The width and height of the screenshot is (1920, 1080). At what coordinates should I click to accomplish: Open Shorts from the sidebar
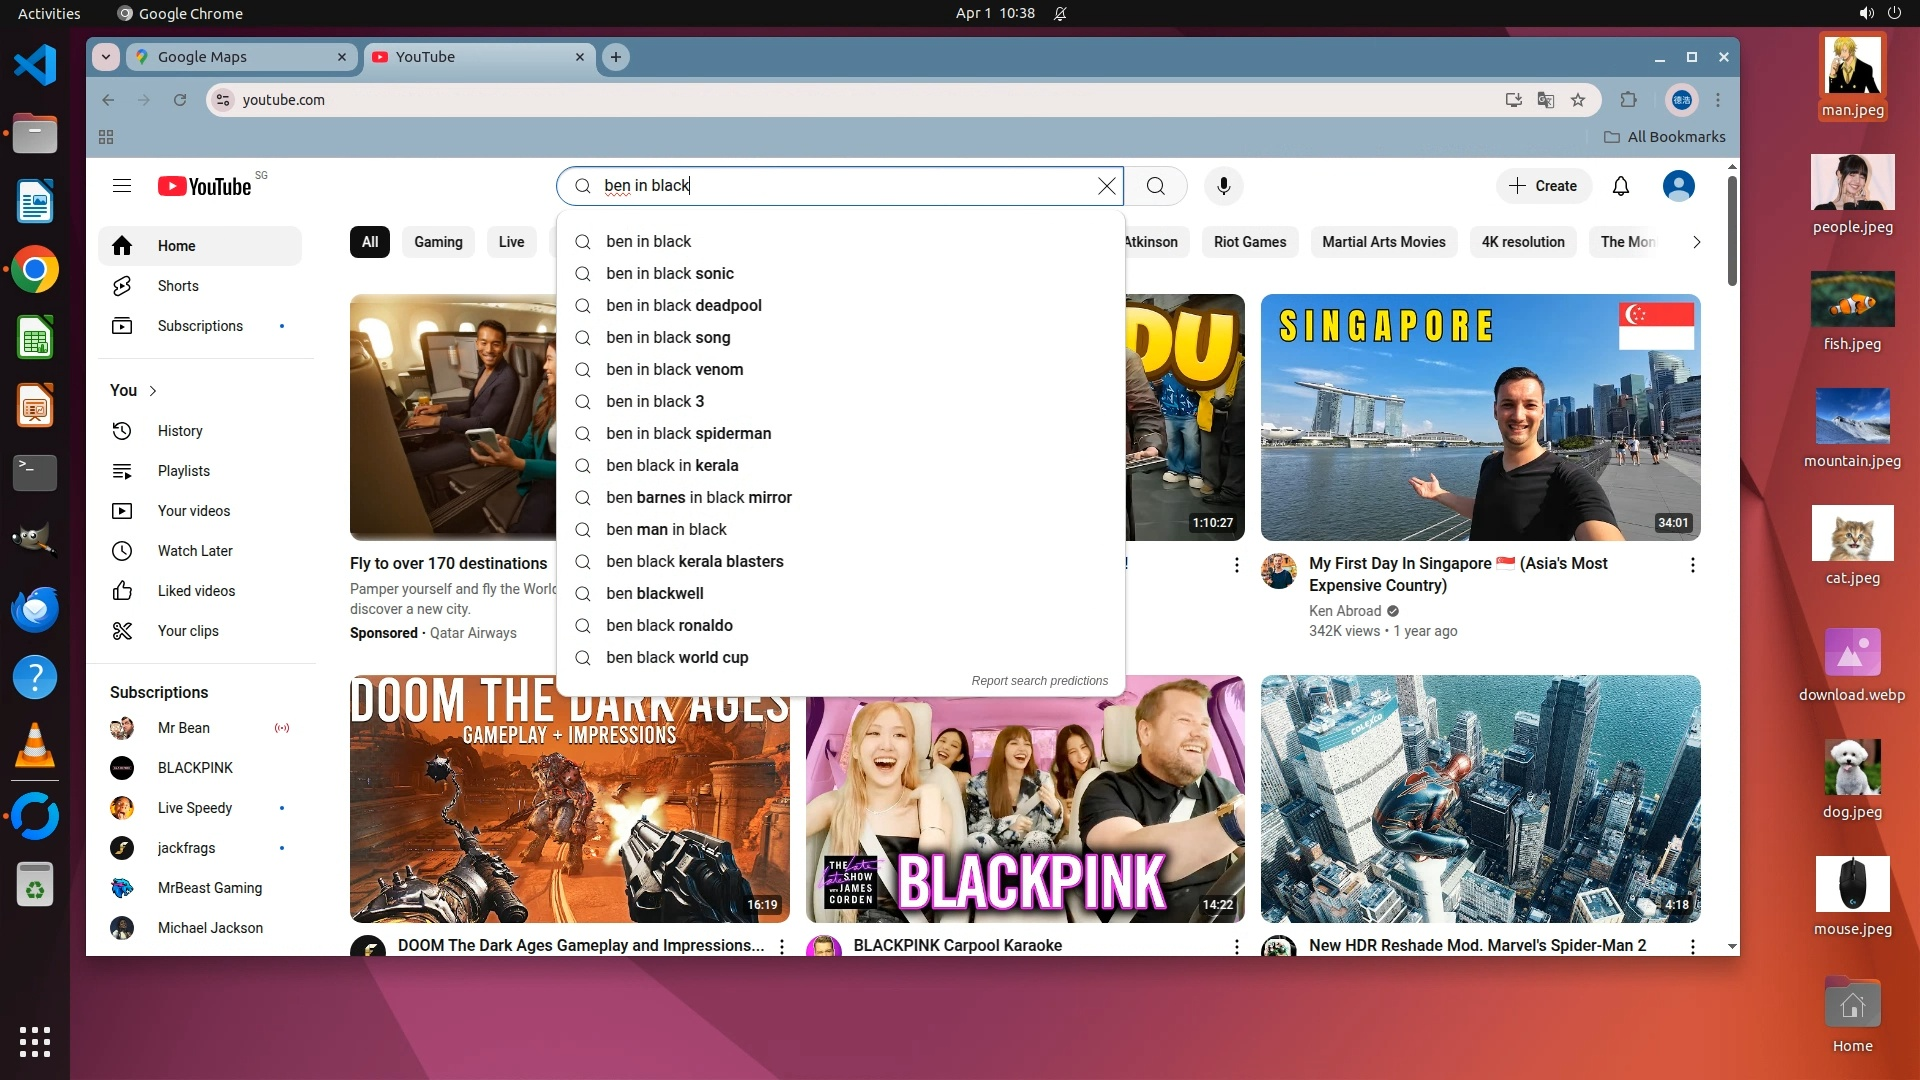178,286
